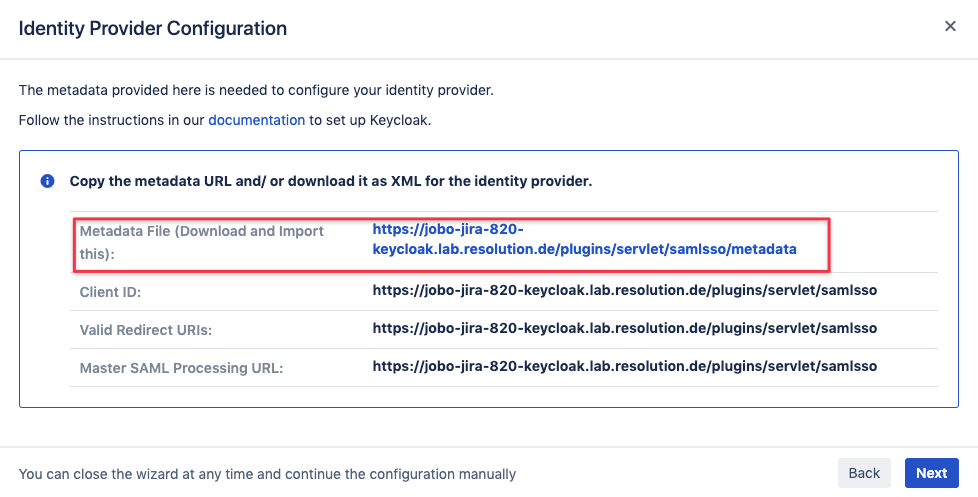
Task: Click the close the wizard at any time note
Action: point(268,475)
